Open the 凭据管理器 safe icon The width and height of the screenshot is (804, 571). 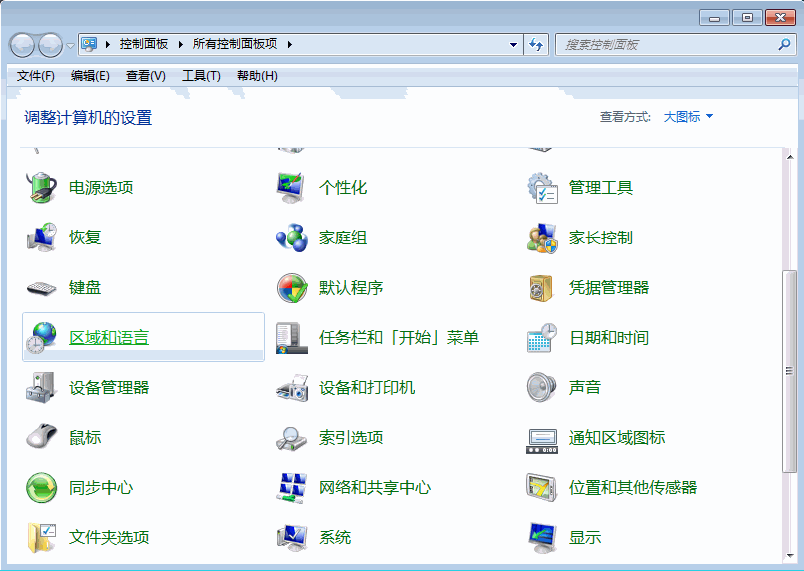(542, 288)
